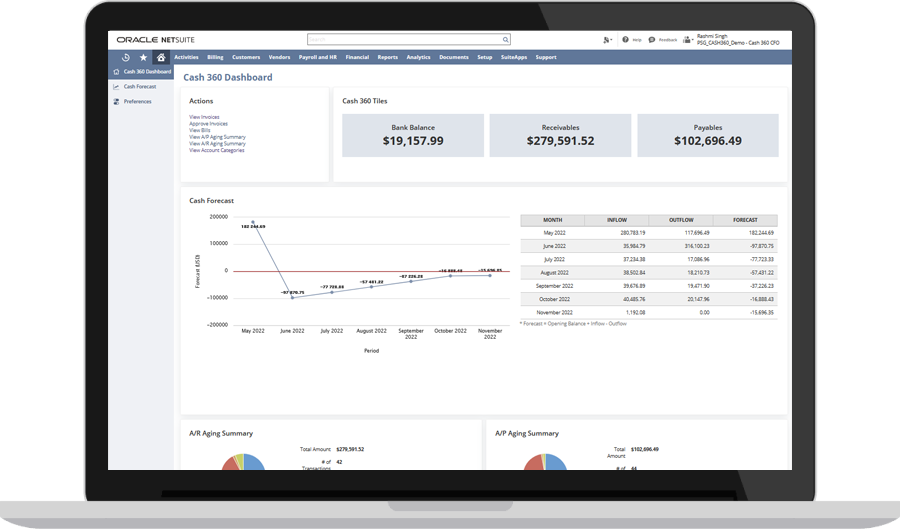Click the October 2022 inflow value 40,485.76
Image resolution: width=900 pixels, height=529 pixels.
pos(634,299)
